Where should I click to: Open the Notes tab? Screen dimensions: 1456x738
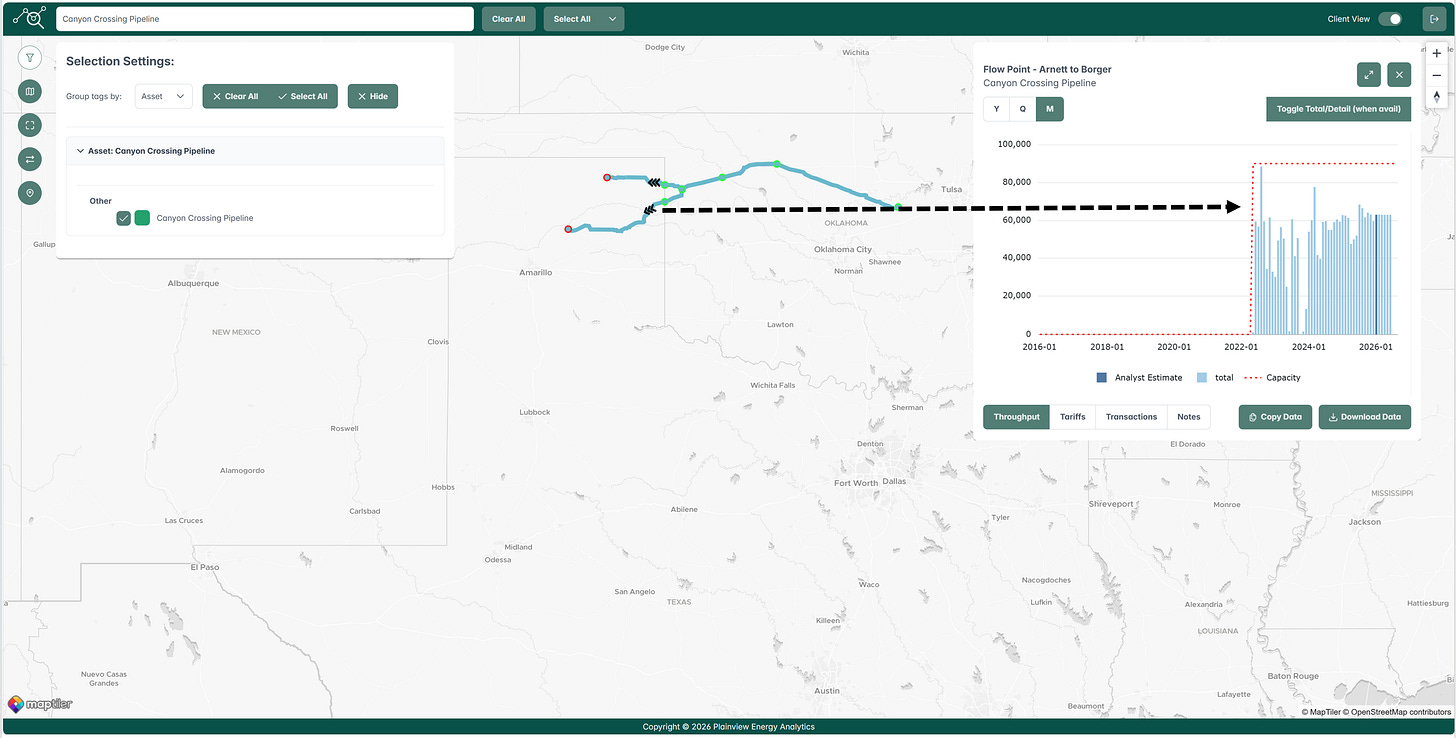1189,417
